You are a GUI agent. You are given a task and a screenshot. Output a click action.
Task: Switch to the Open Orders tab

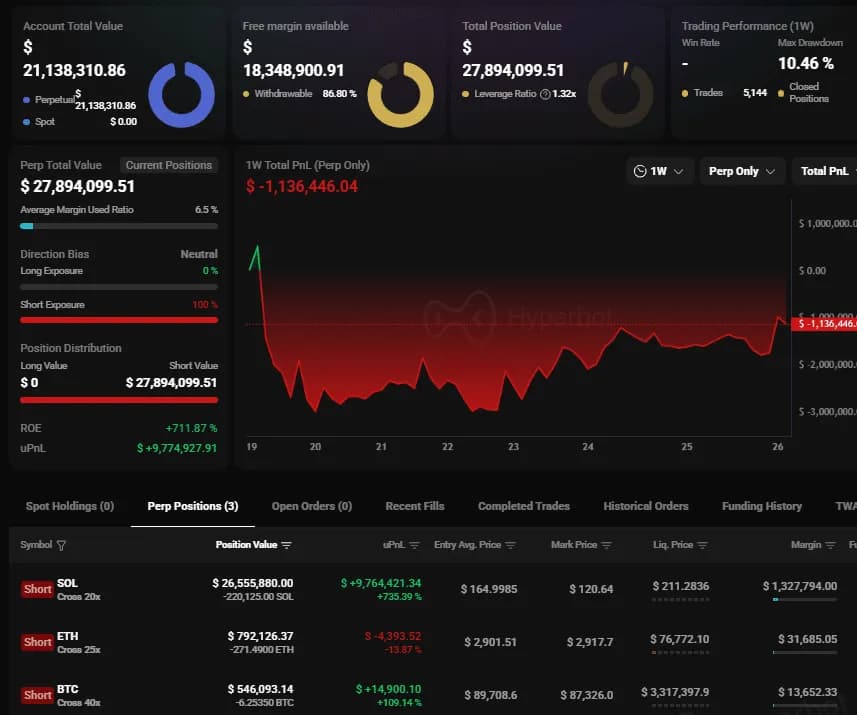312,506
